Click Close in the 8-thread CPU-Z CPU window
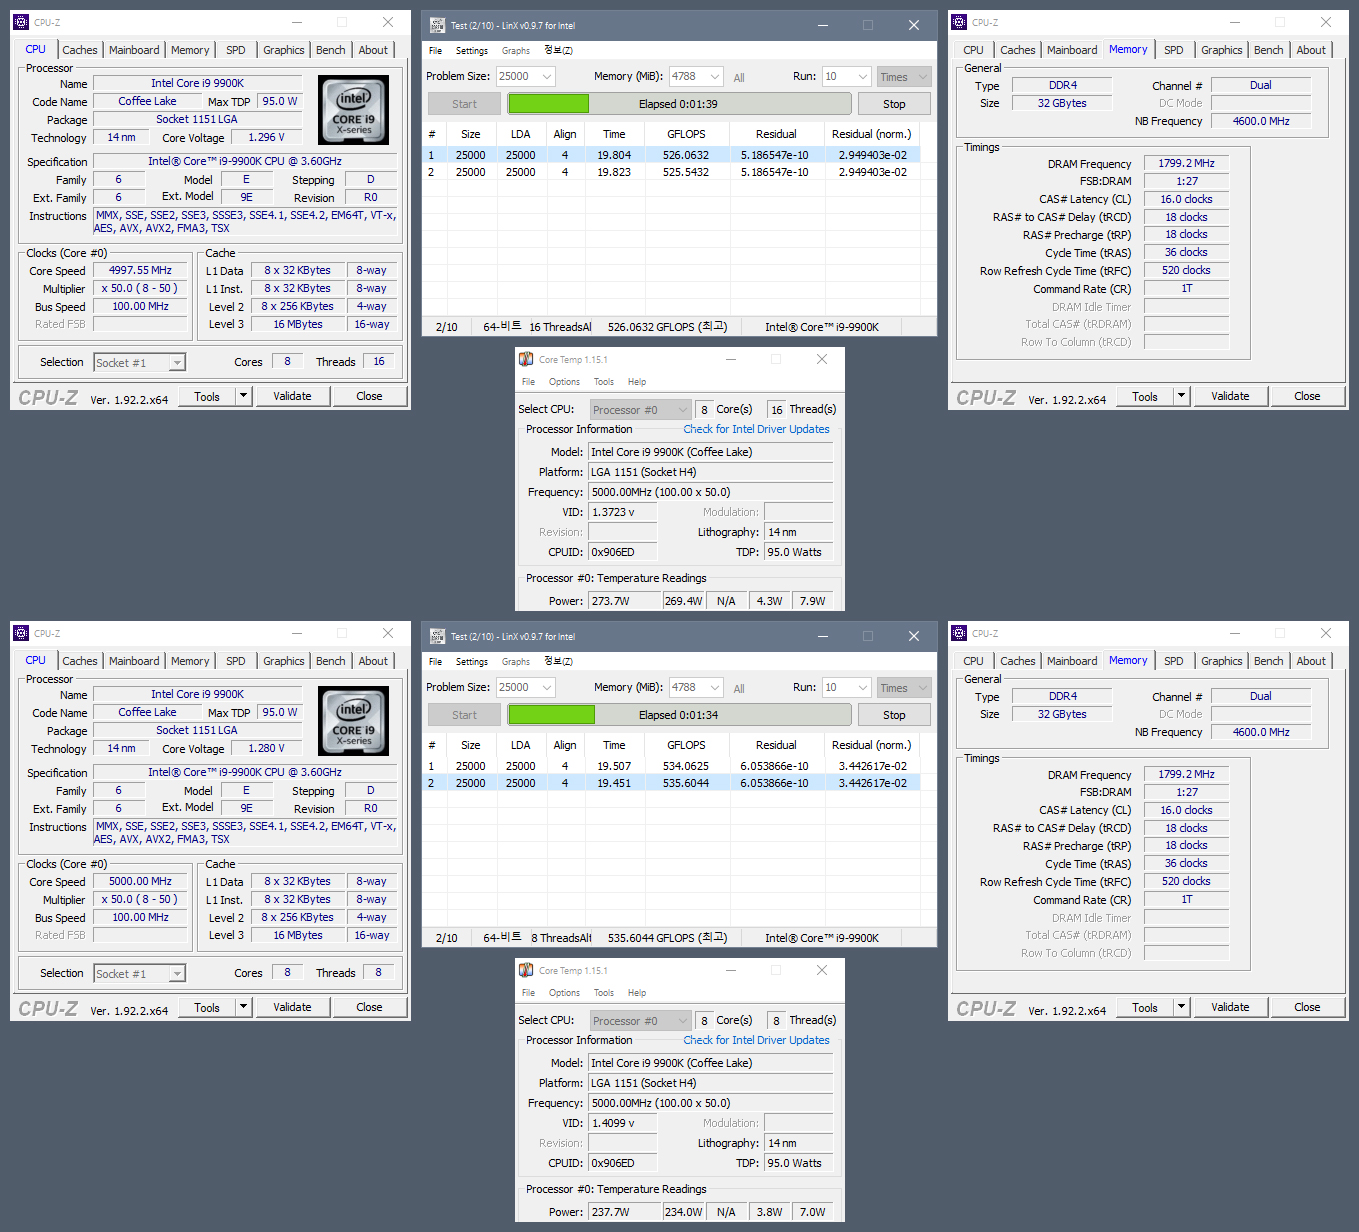The width and height of the screenshot is (1359, 1232). [x=369, y=1007]
